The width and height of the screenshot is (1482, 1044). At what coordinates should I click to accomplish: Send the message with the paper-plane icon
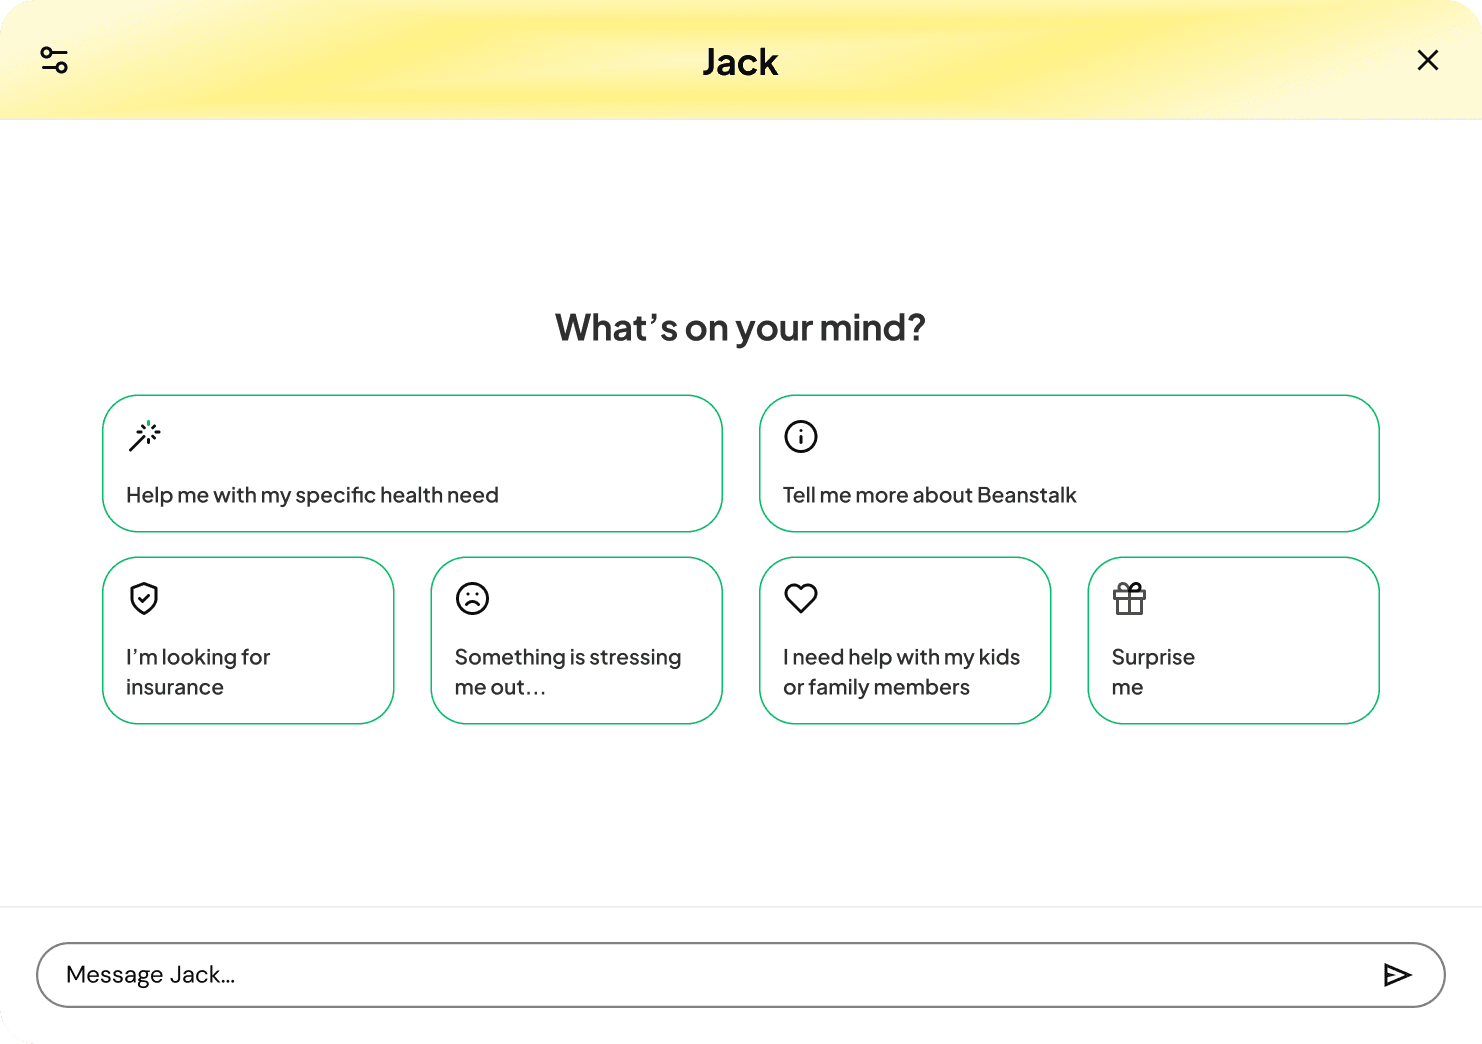(x=1397, y=975)
